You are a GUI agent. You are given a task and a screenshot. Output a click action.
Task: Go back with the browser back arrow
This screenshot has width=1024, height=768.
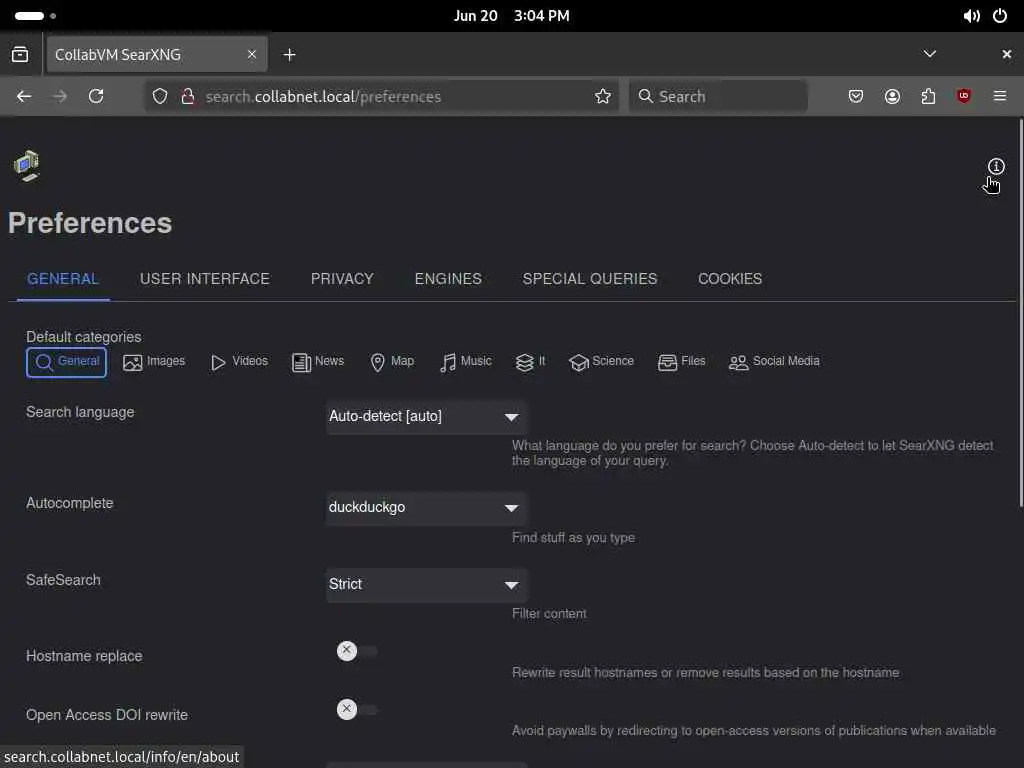24,97
